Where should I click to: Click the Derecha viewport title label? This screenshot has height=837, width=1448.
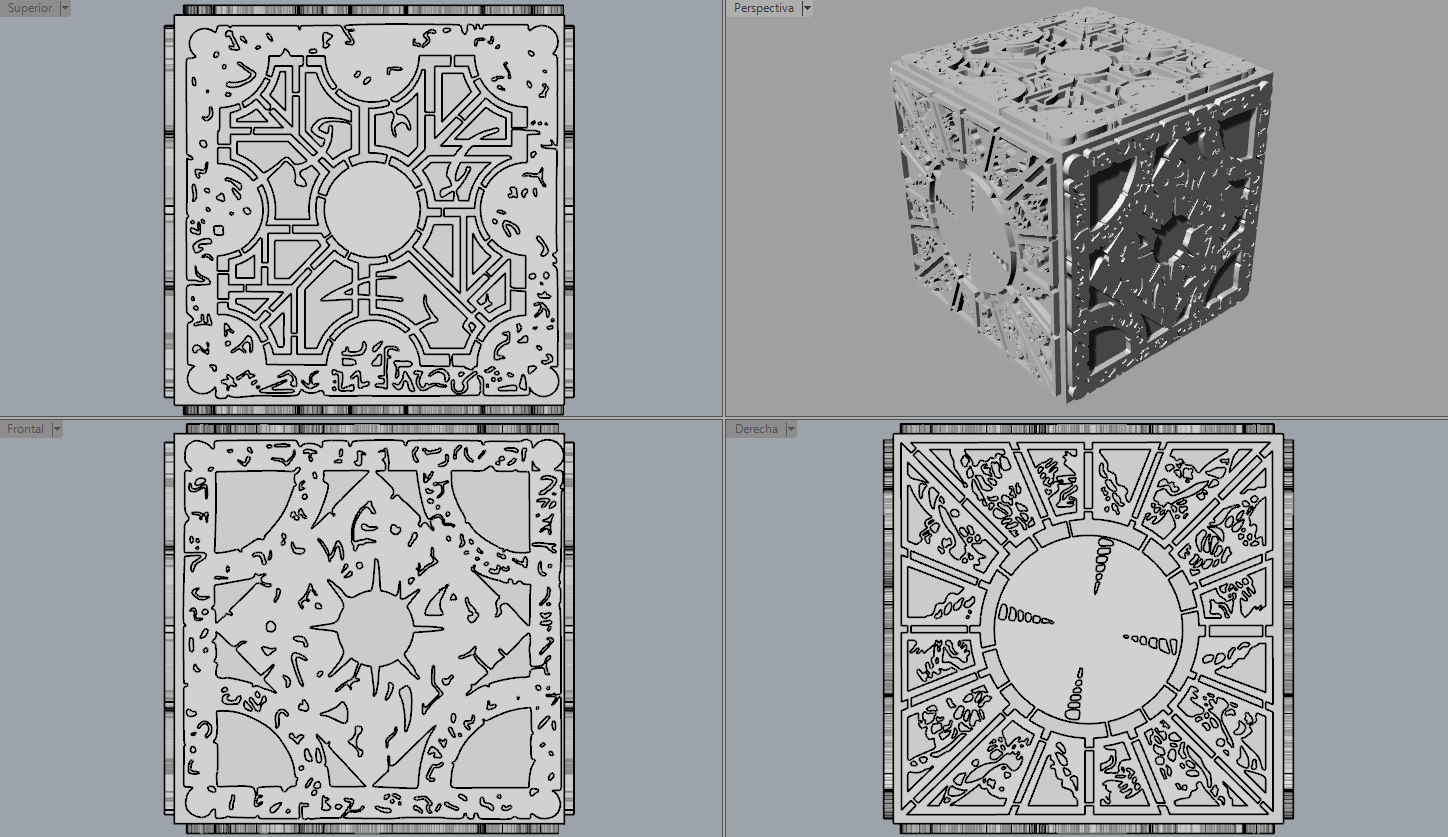coord(756,429)
